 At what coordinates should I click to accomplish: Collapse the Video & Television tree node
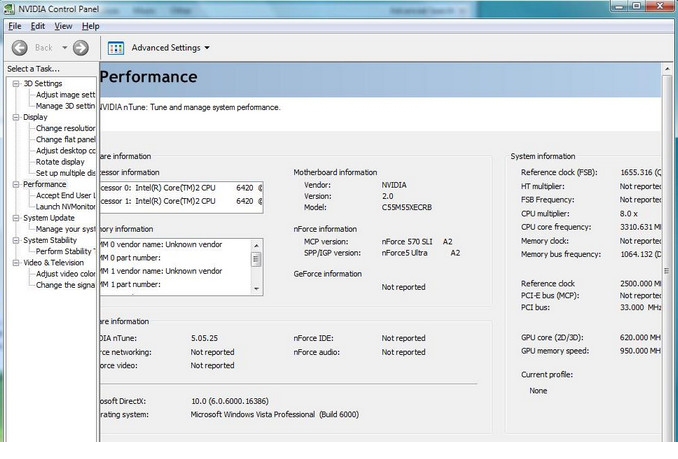click(x=16, y=262)
